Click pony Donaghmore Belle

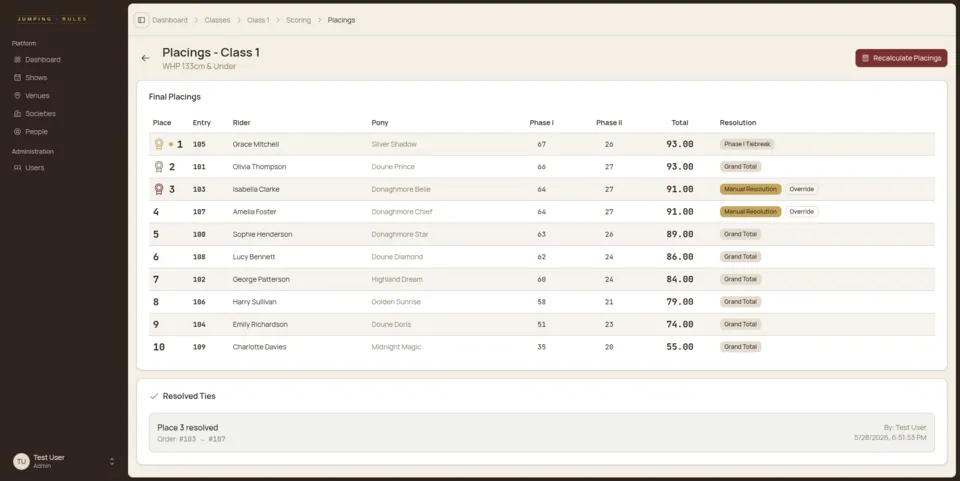pyautogui.click(x=401, y=189)
